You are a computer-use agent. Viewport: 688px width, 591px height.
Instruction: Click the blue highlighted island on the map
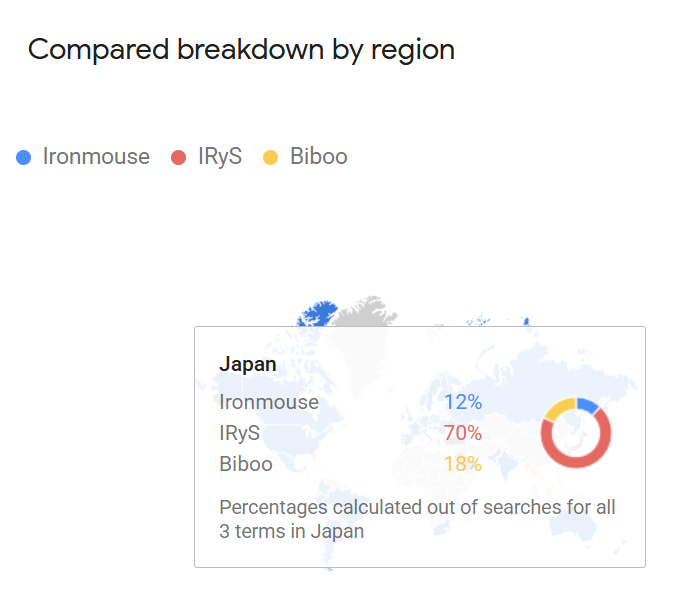pos(320,313)
